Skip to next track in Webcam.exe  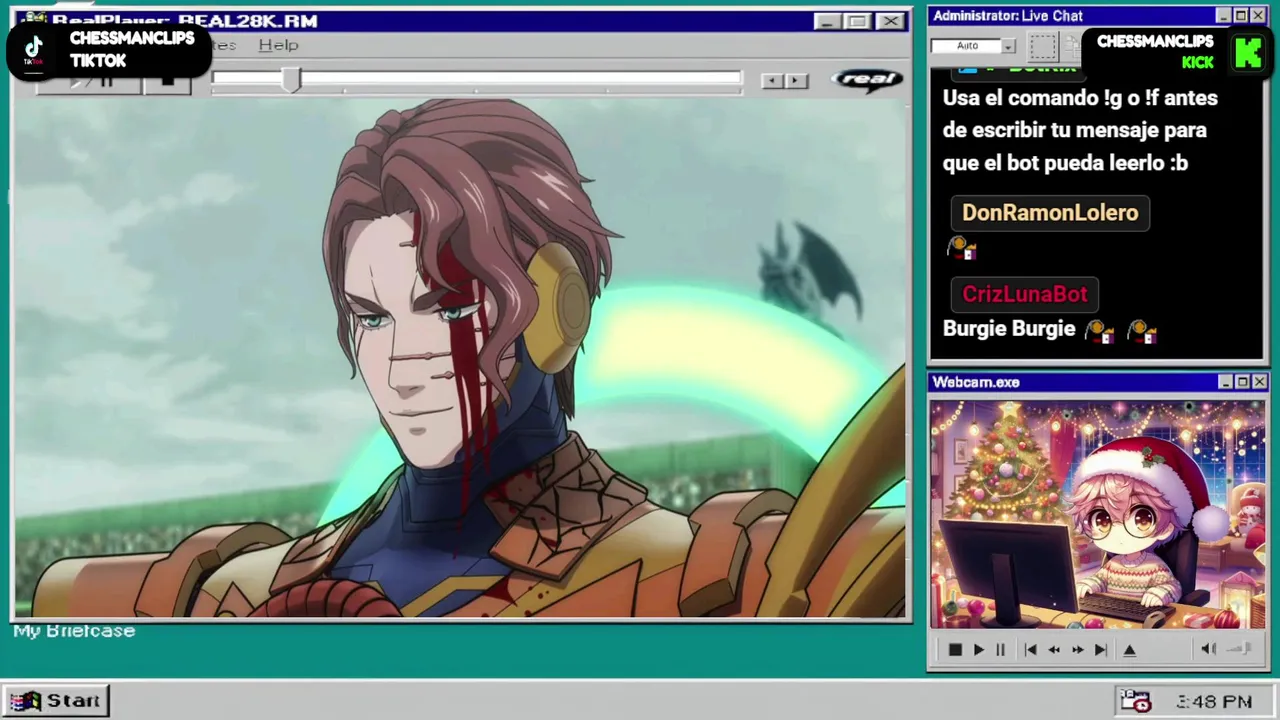[1100, 650]
